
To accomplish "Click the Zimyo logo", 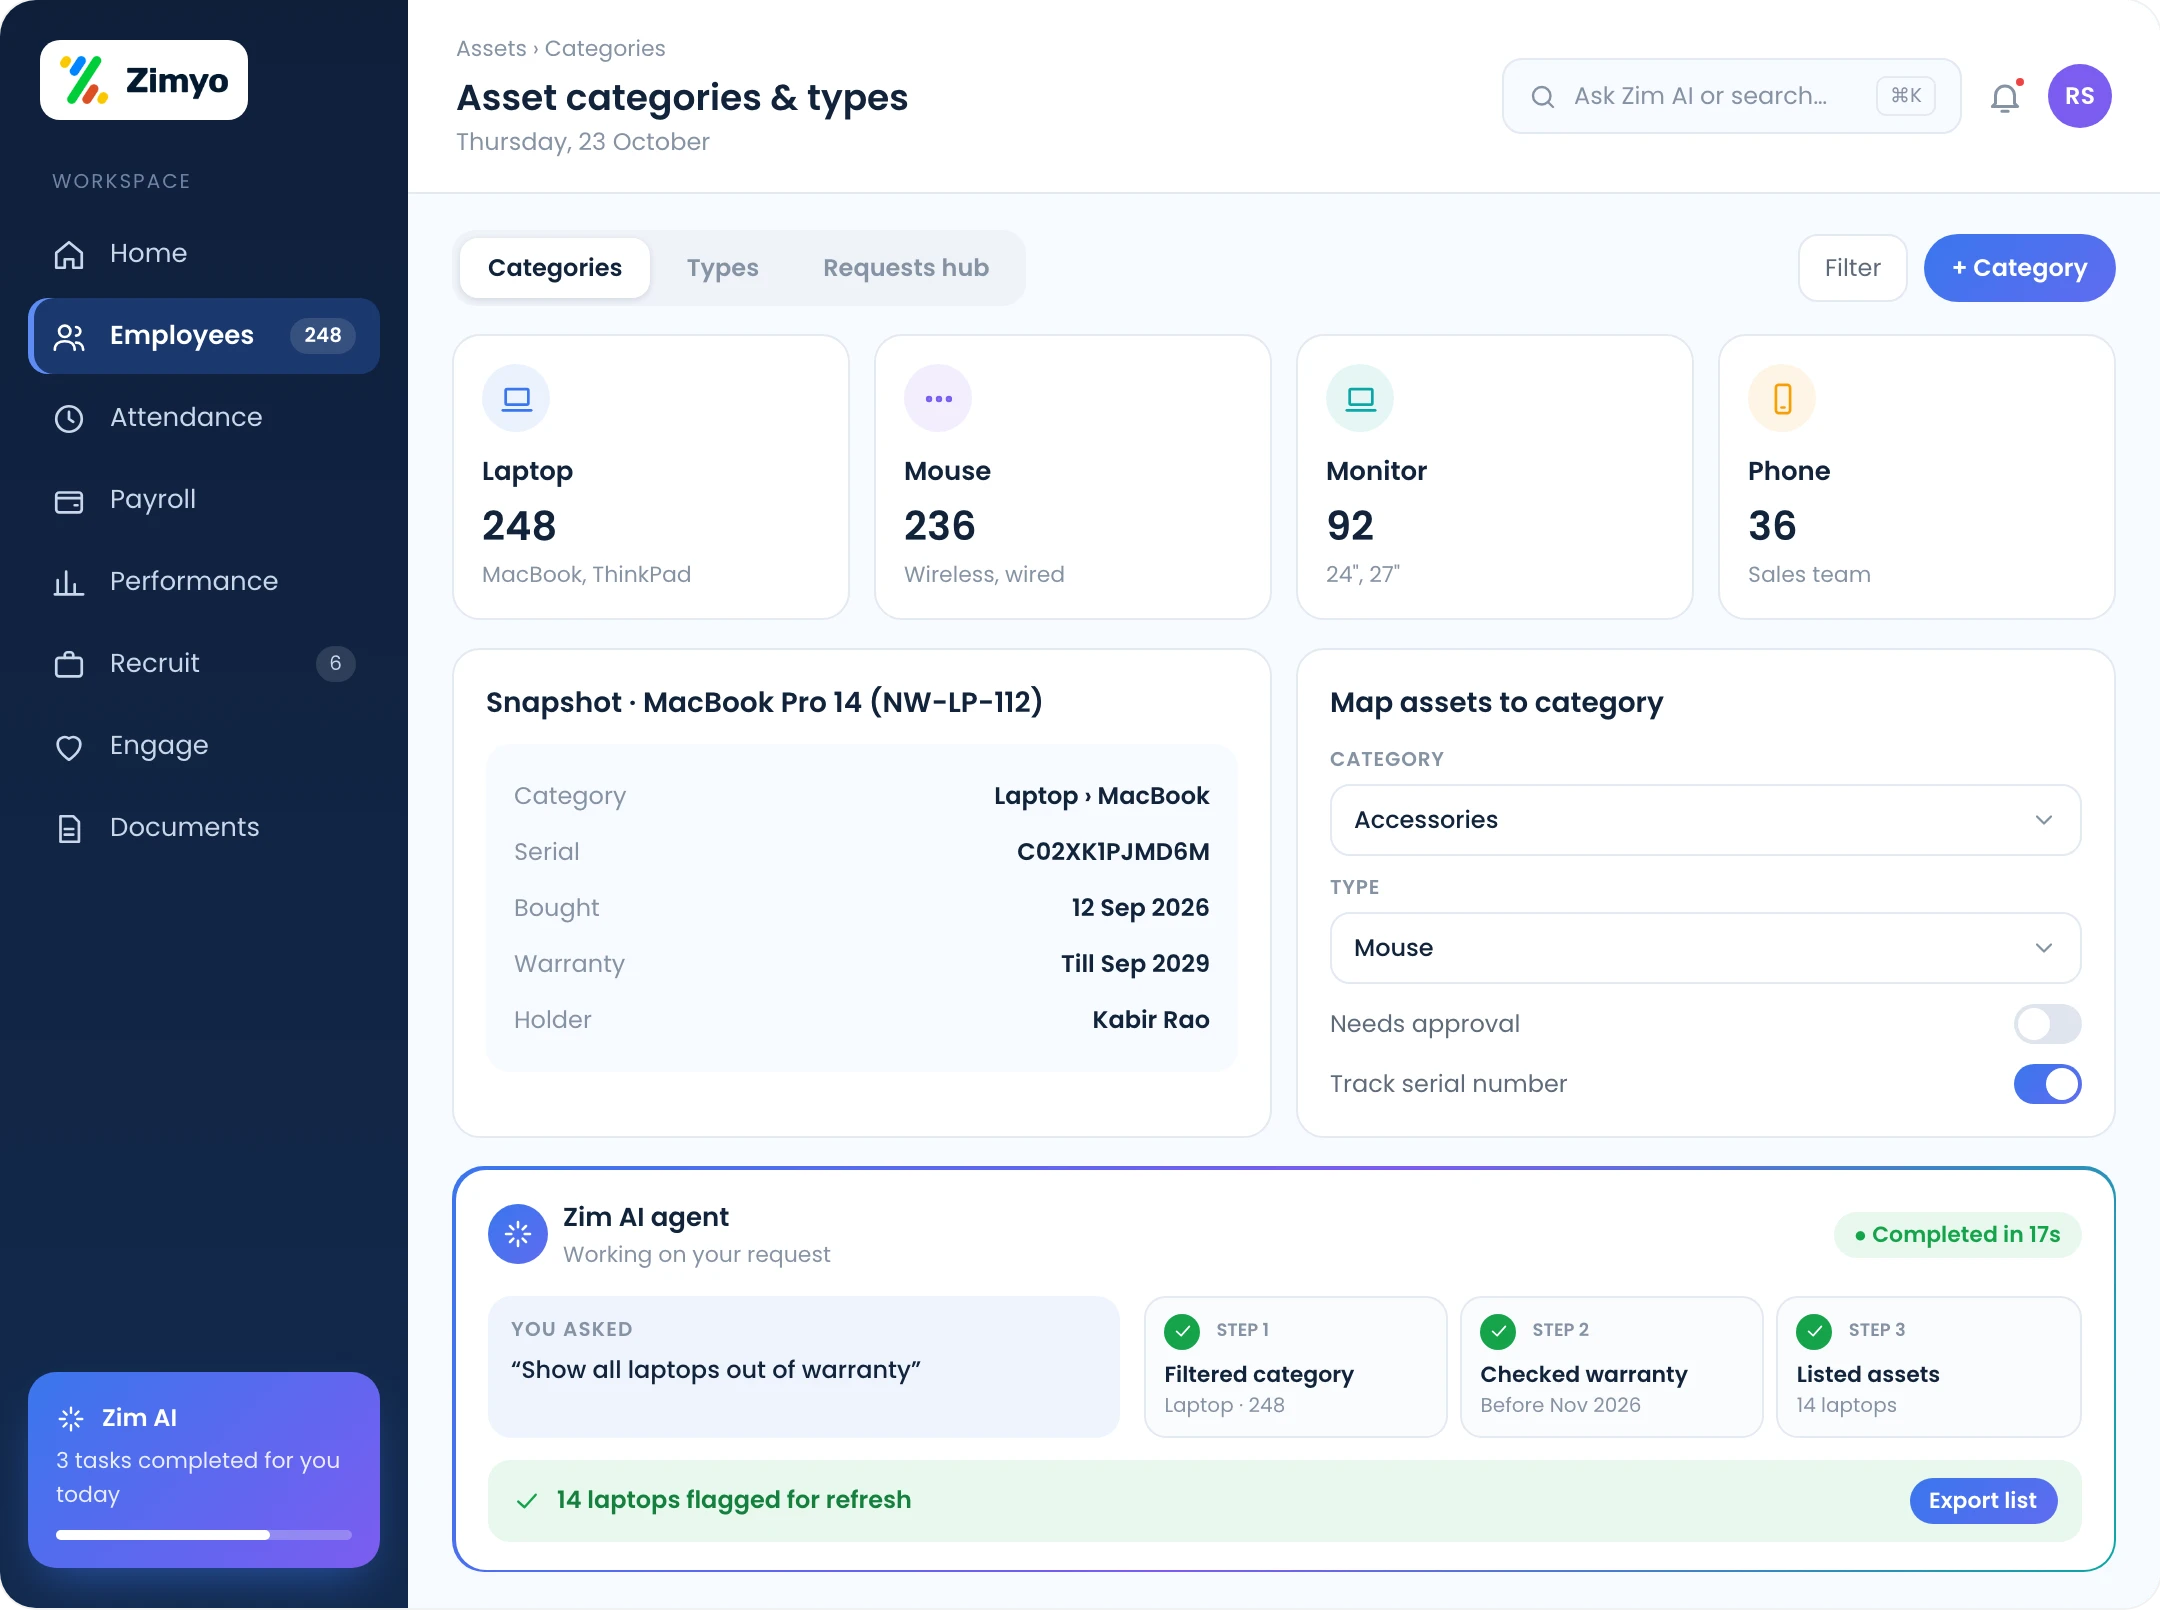I will [144, 80].
